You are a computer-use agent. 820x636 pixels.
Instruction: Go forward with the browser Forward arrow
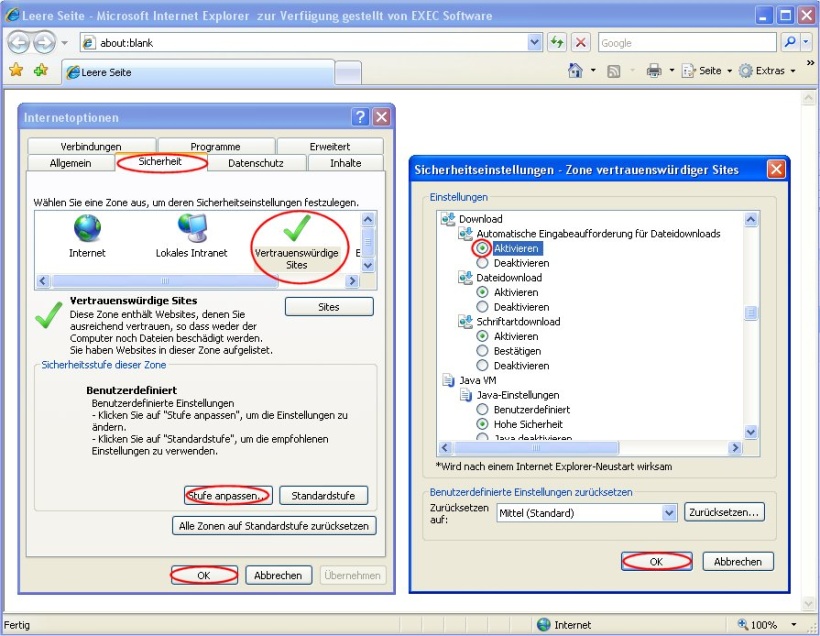44,42
